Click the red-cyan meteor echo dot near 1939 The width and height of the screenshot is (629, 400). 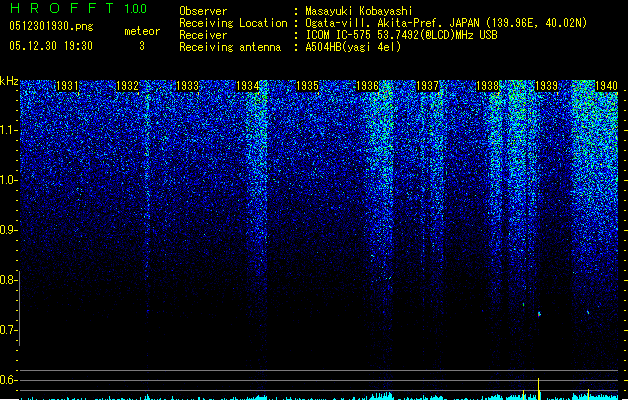(x=539, y=314)
